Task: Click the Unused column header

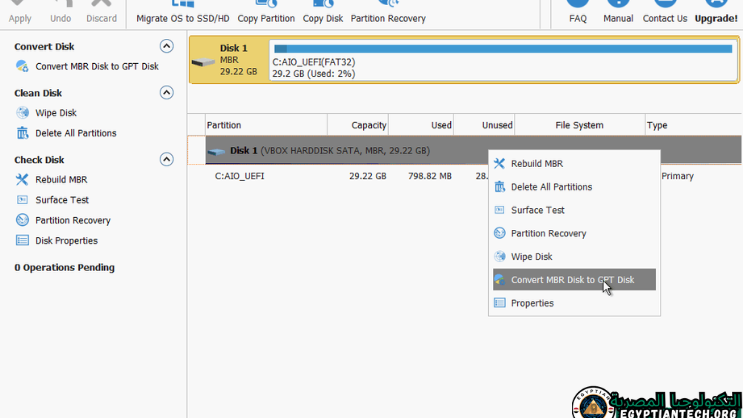Action: point(484,125)
